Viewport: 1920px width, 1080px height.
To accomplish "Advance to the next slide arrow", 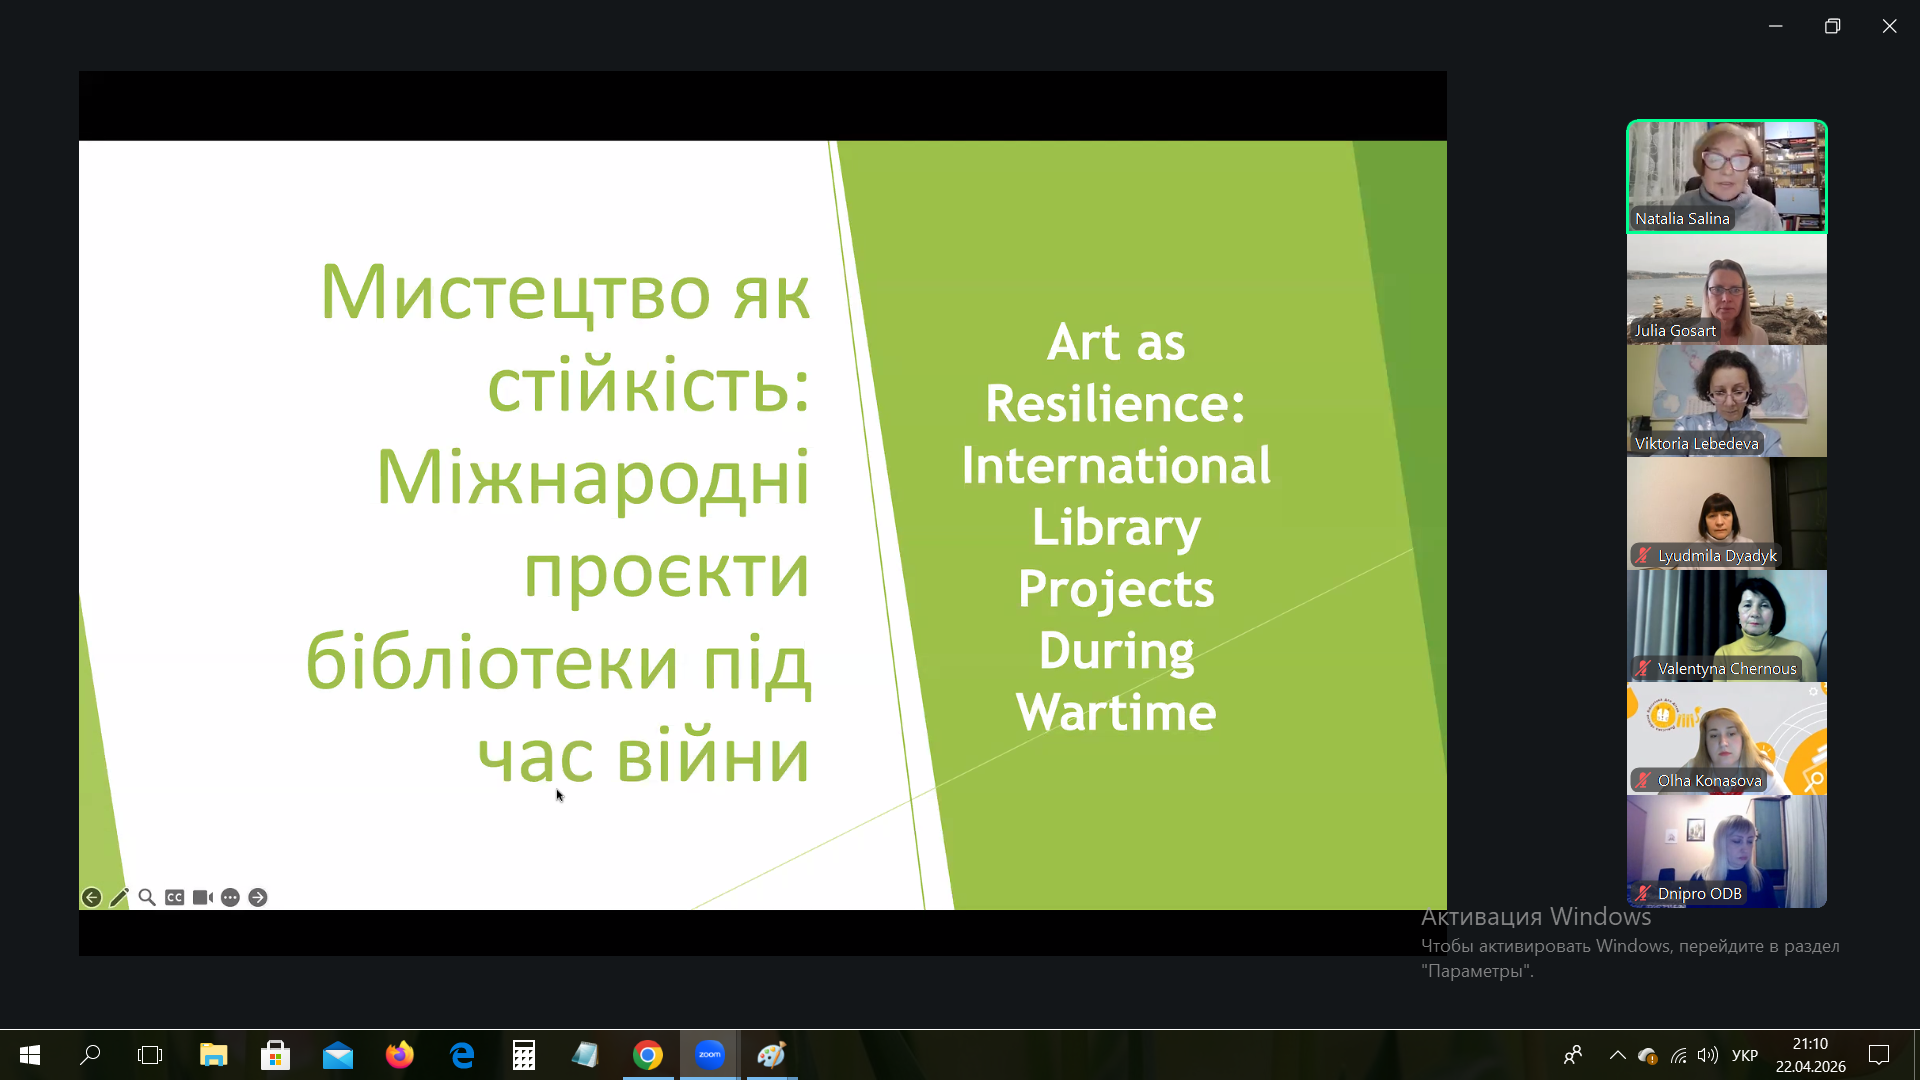I will (x=258, y=897).
